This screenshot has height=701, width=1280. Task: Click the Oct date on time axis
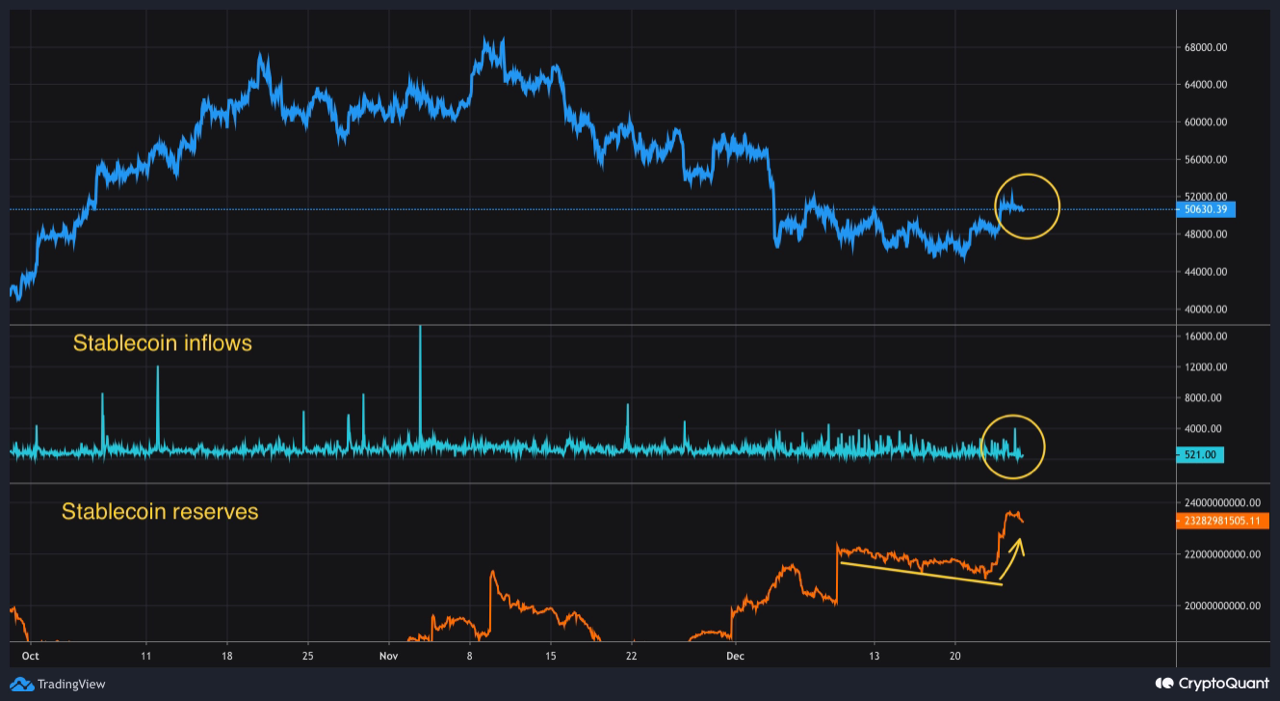(x=30, y=656)
